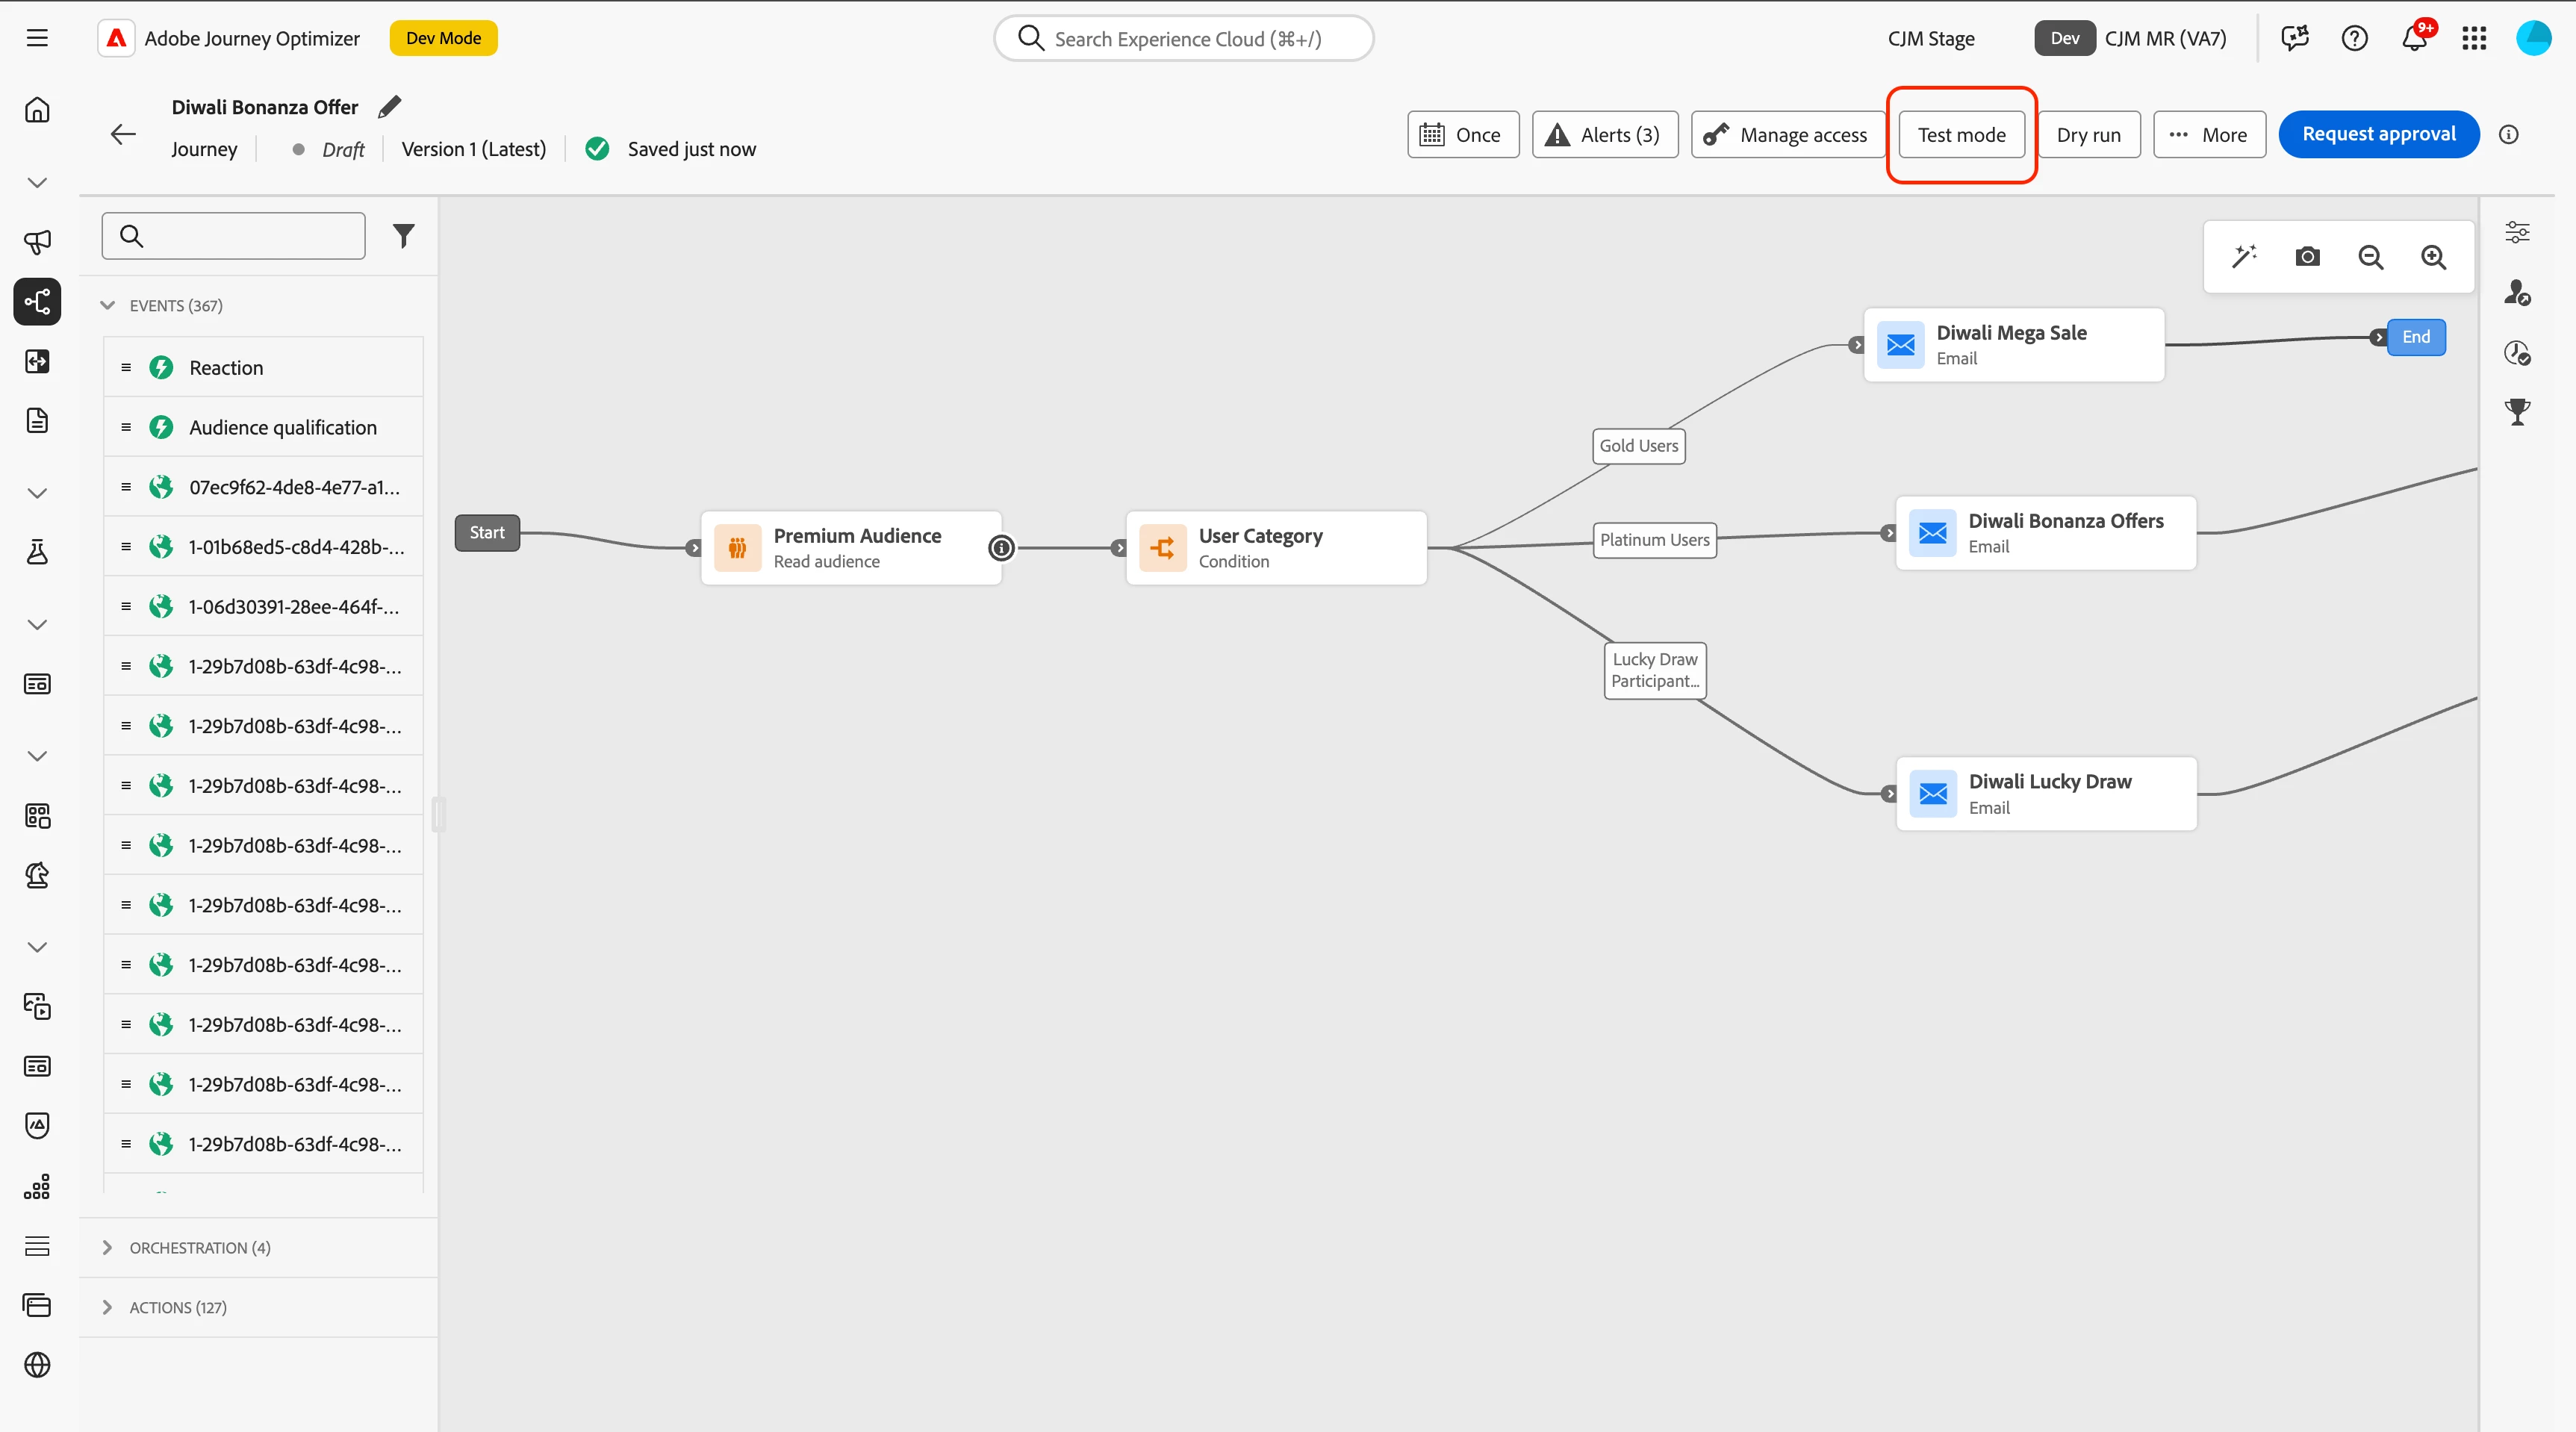2576x1432 pixels.
Task: Open the app switcher grid icon
Action: (x=2474, y=38)
